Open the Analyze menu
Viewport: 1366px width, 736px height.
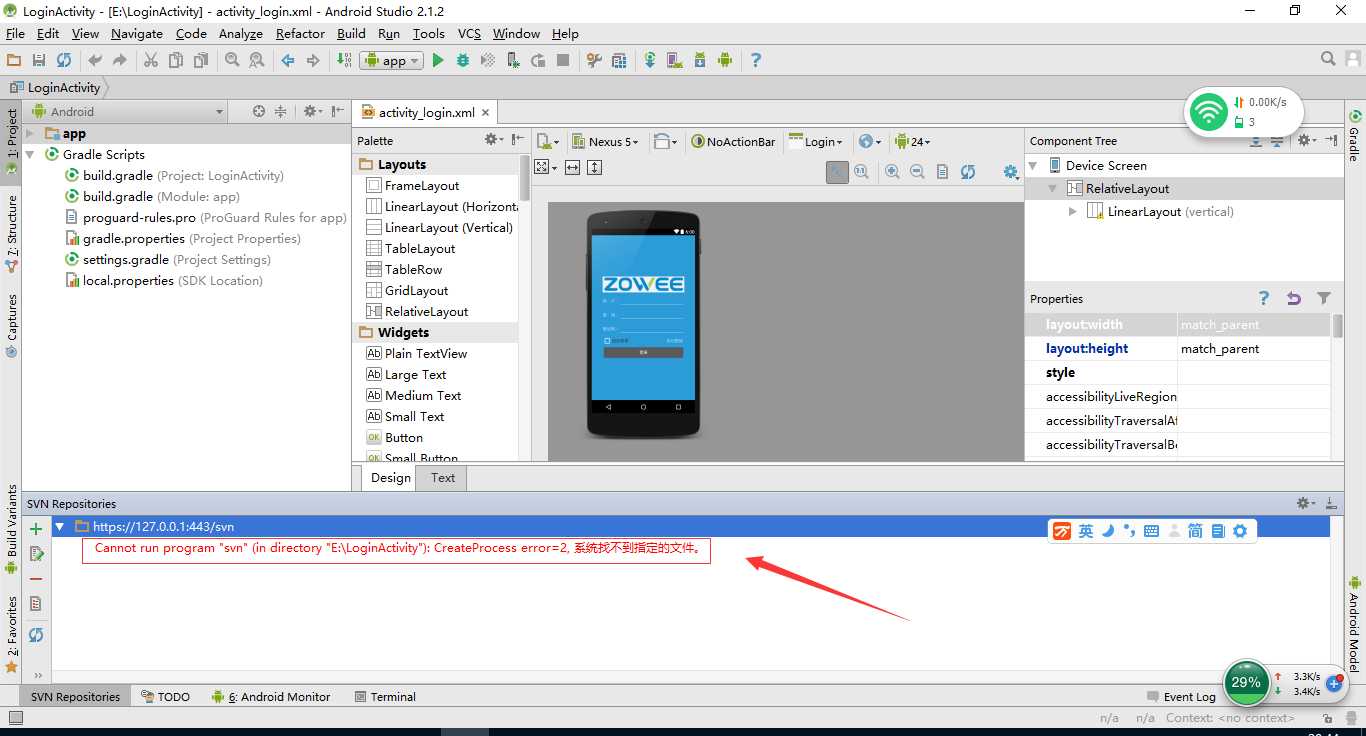pos(241,33)
